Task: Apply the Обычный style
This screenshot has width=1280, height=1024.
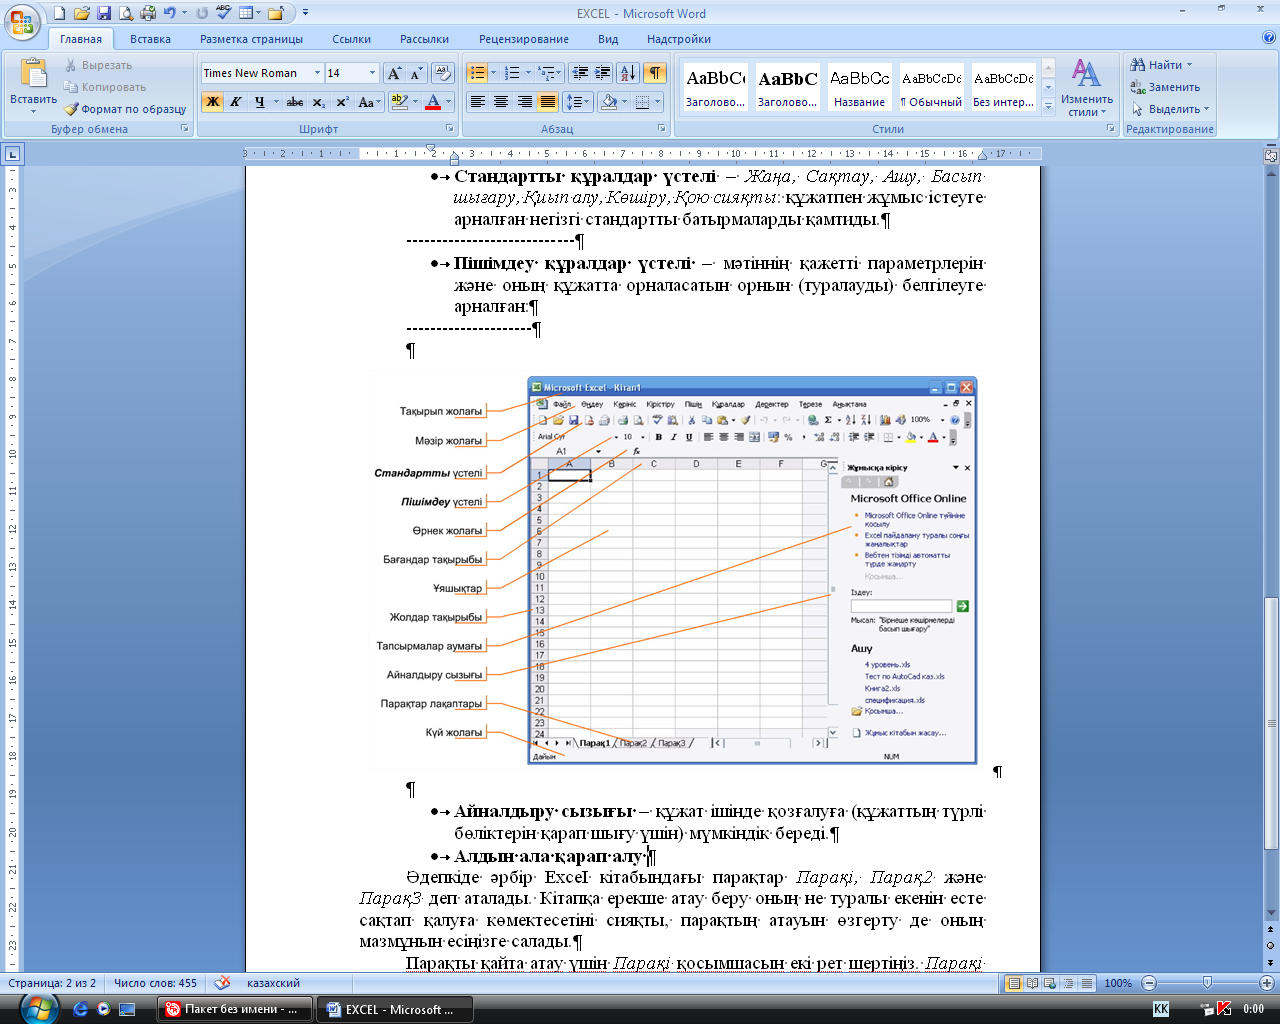Action: coord(931,87)
